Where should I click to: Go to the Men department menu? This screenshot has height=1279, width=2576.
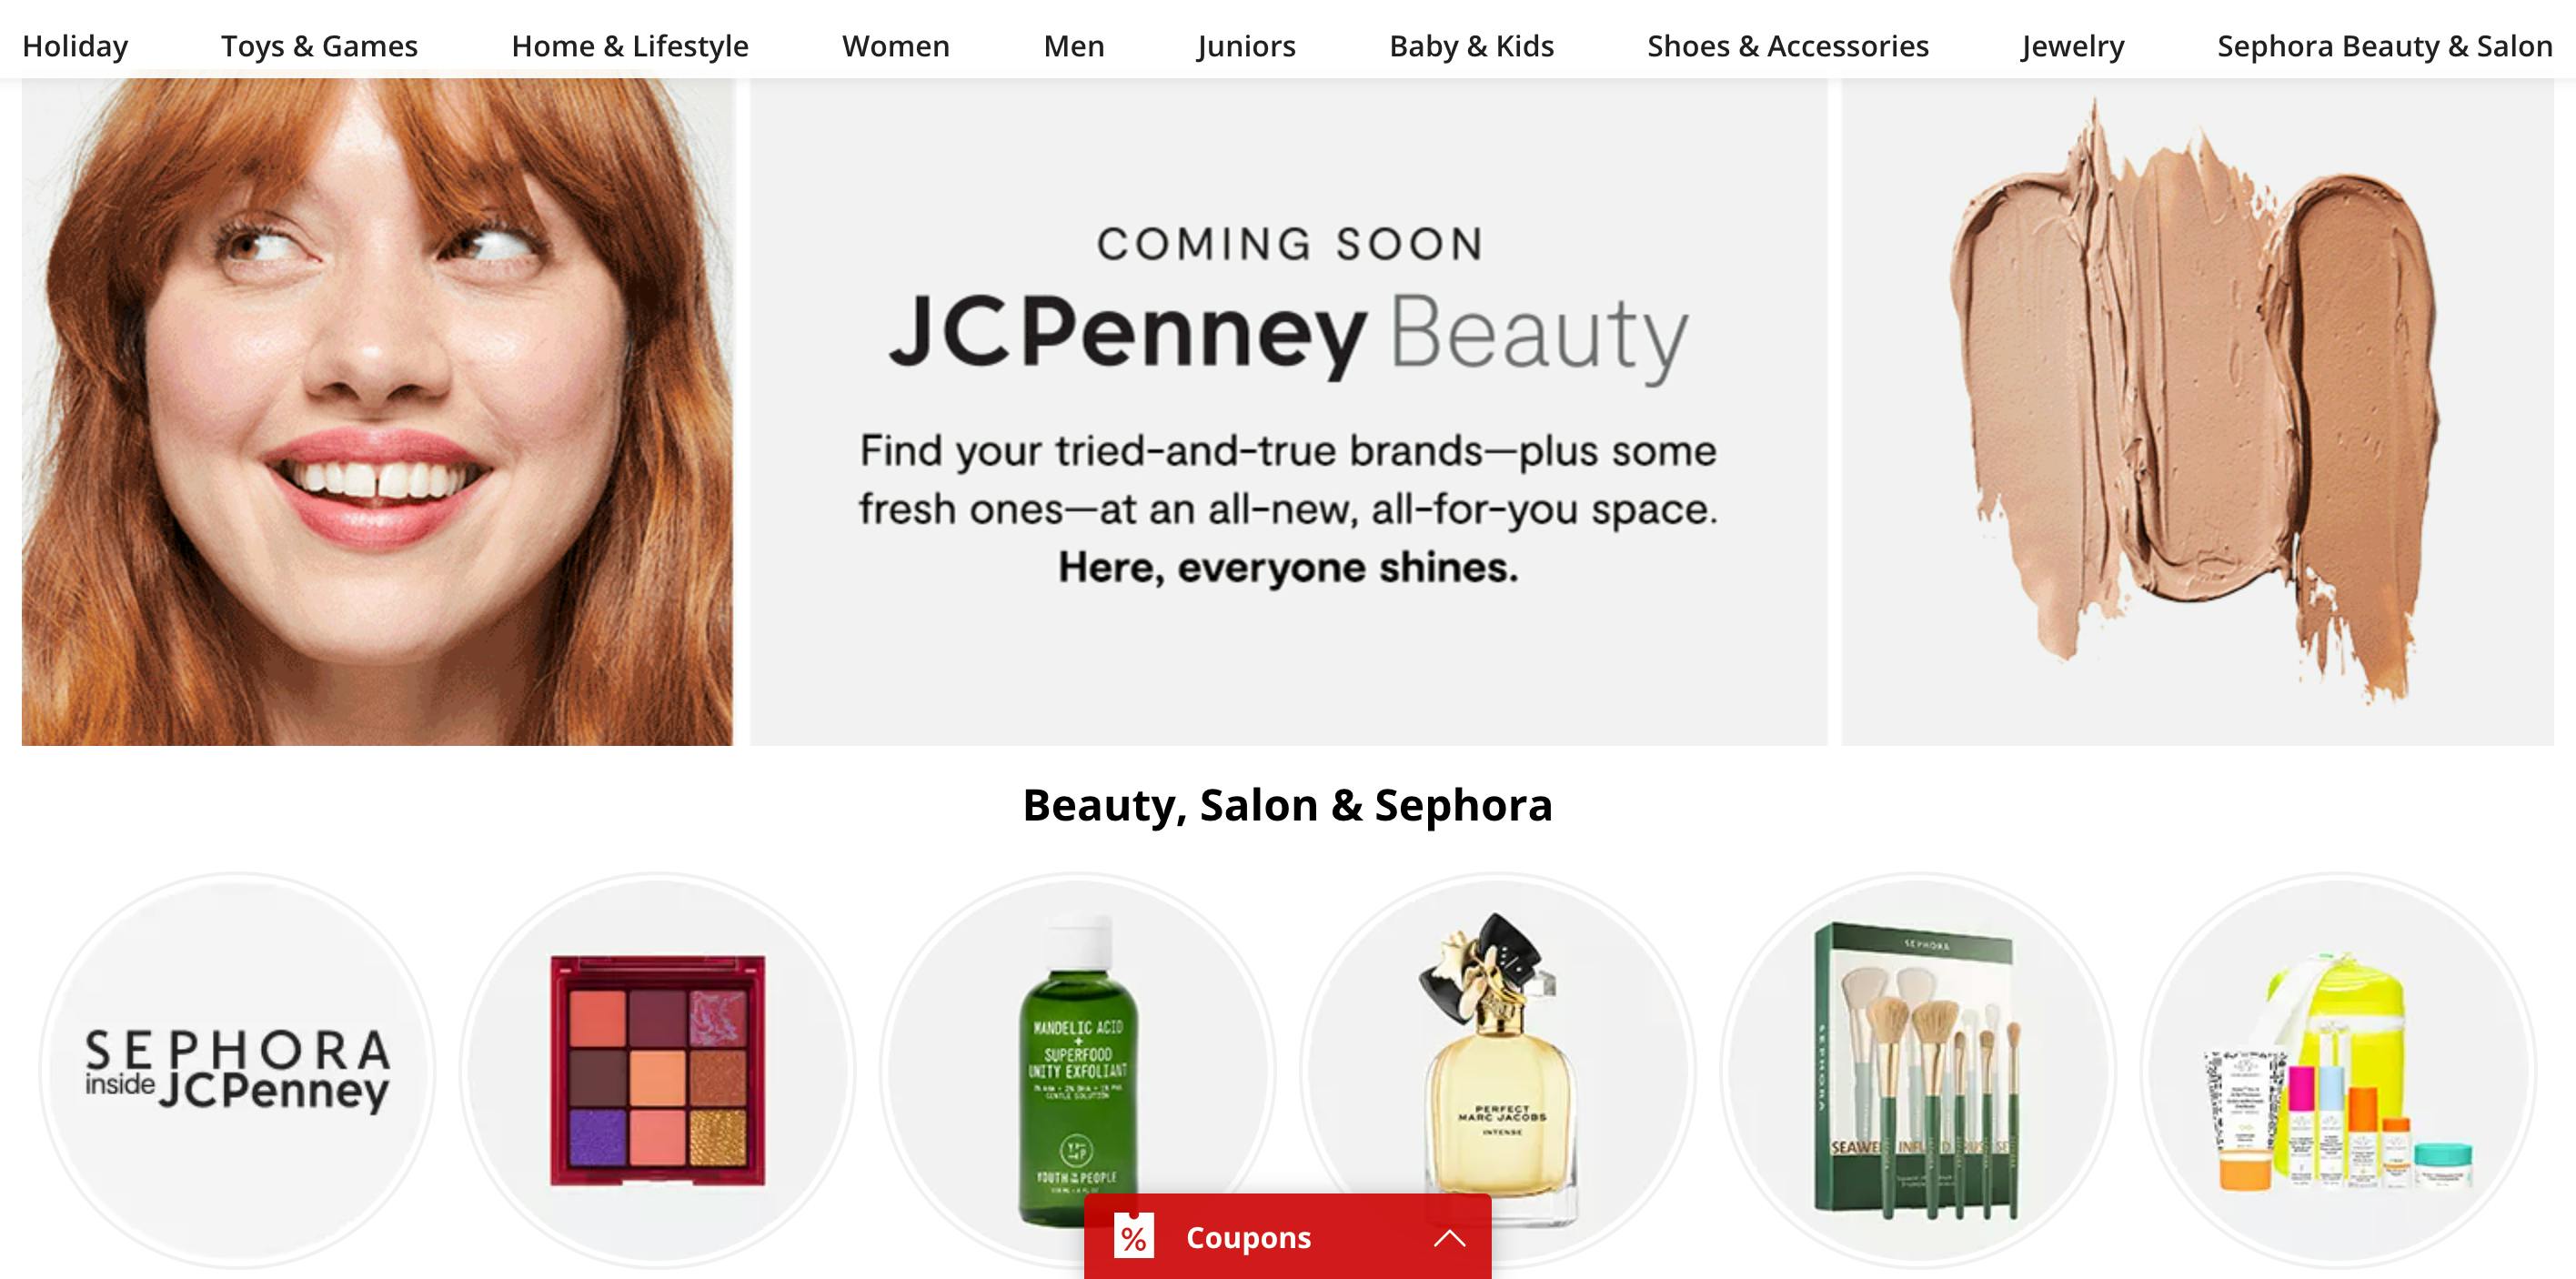1074,46
